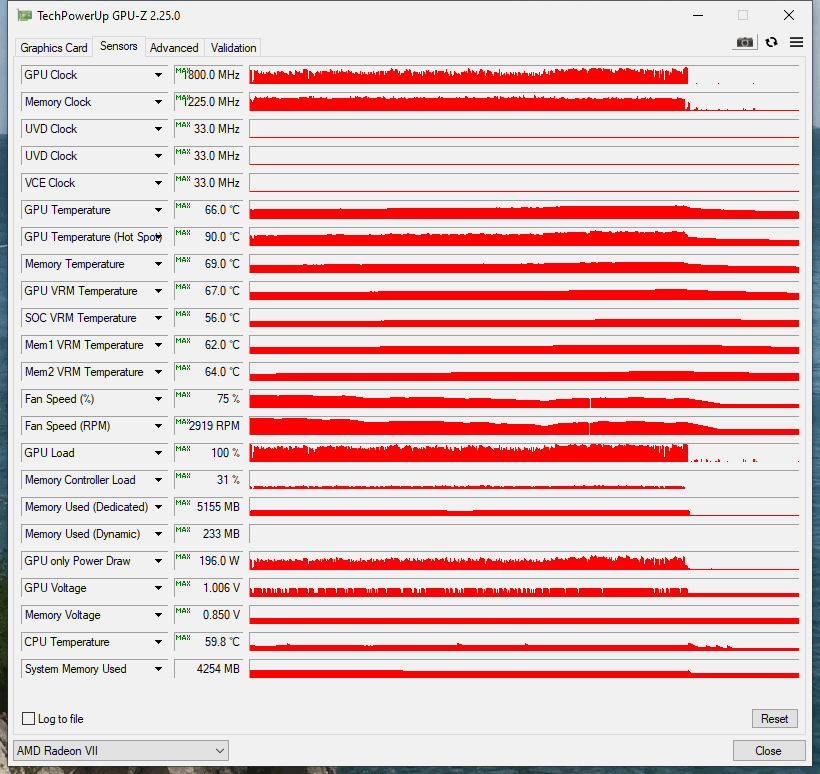Open the VCE Clock sensor dropdown
This screenshot has width=820, height=774.
[158, 183]
